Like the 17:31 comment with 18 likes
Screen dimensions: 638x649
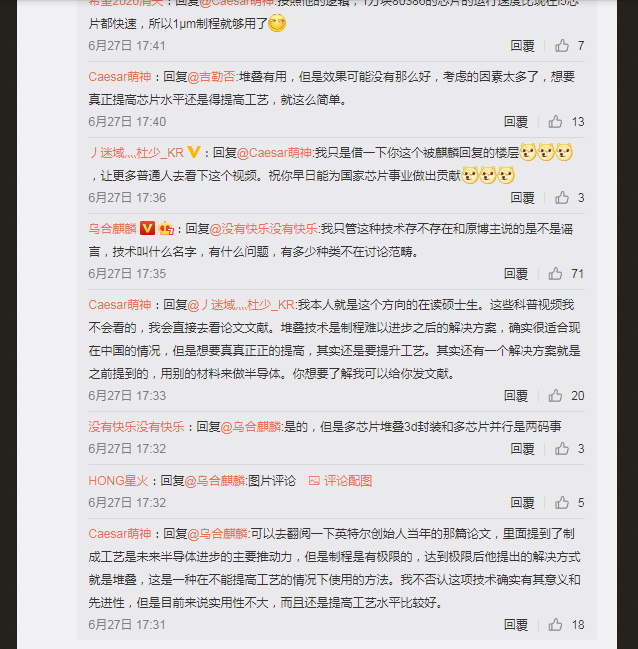click(x=555, y=625)
